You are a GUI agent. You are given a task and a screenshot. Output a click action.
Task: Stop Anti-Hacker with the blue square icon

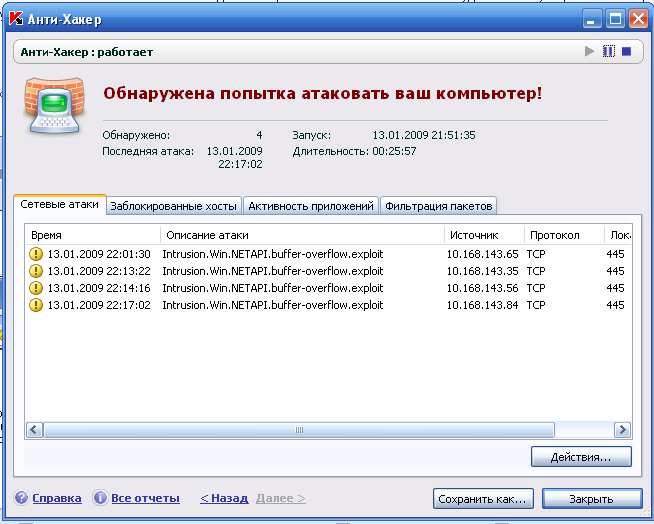(626, 51)
